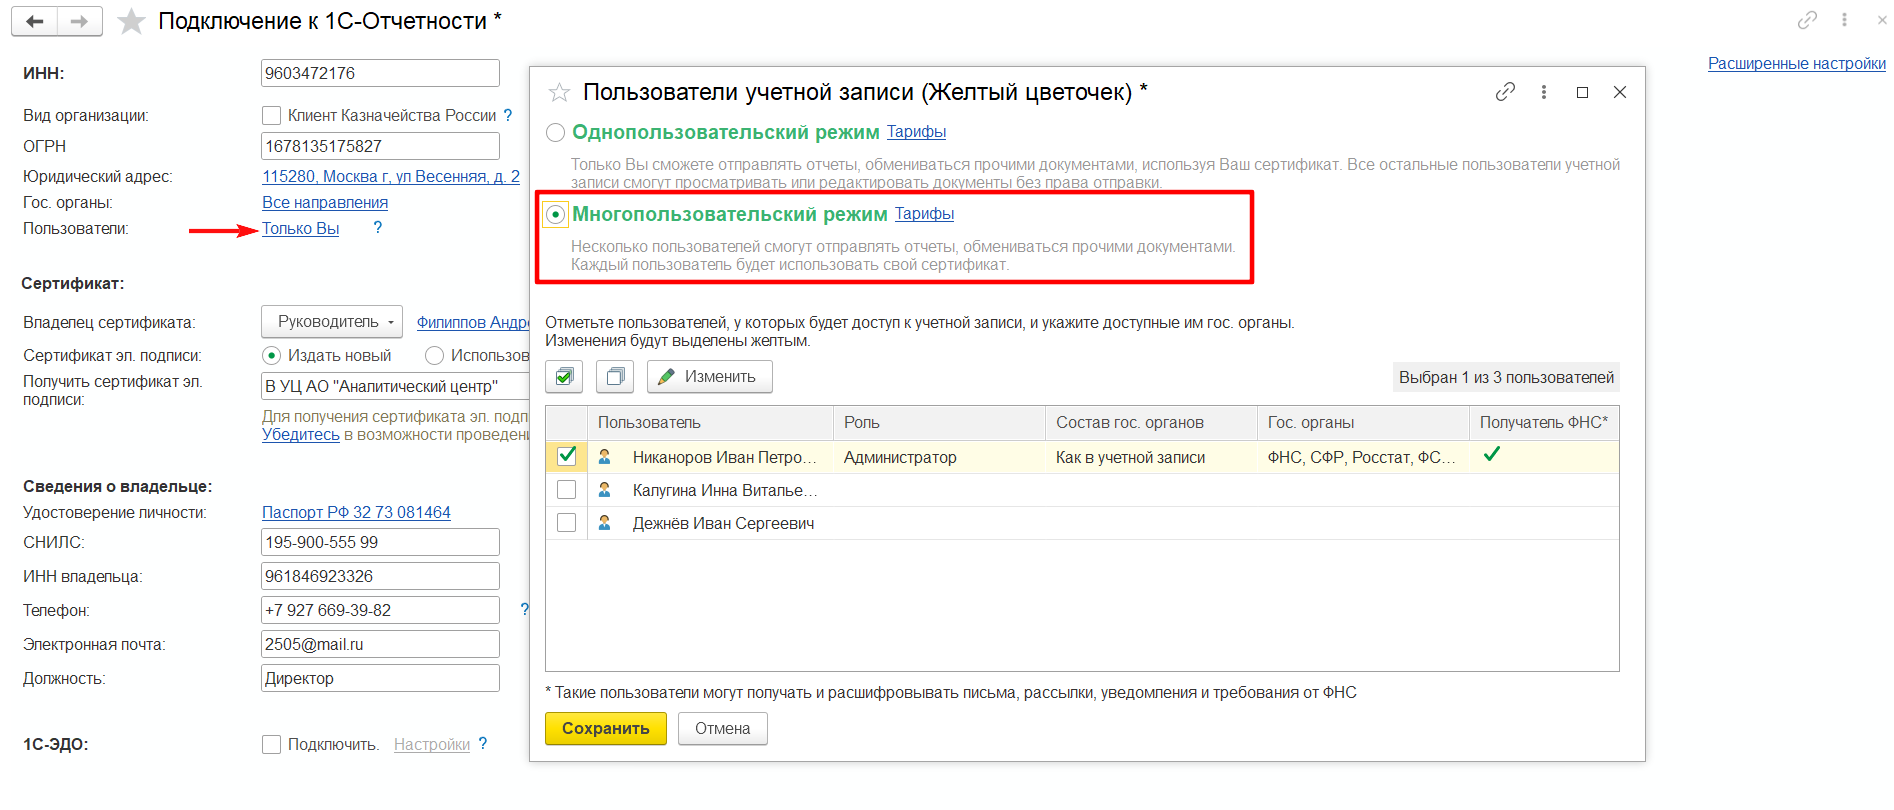Add main page to favorites star
This screenshot has width=1894, height=810.
(131, 21)
